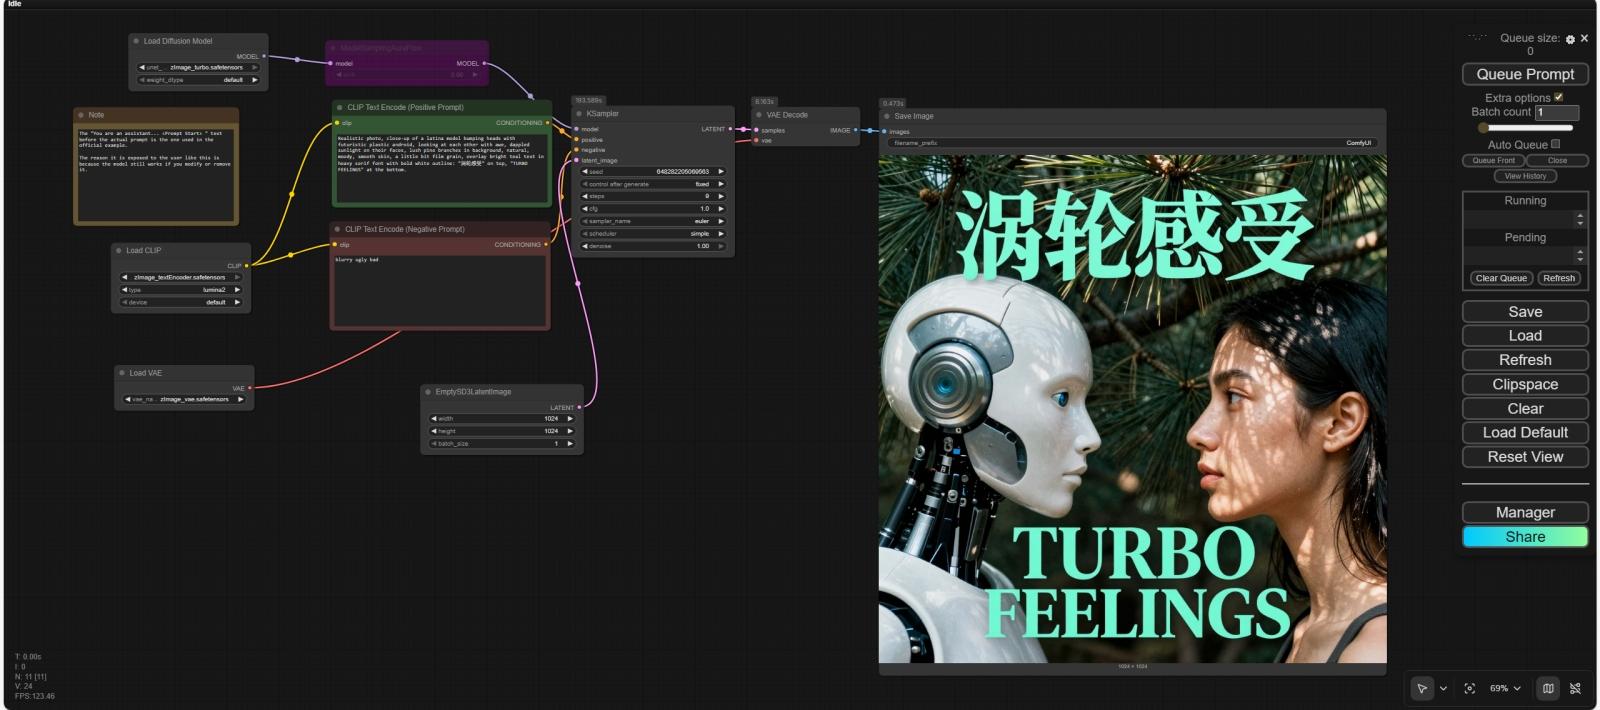Open settings via the gear icon
The image size is (1600, 710).
pos(1570,39)
